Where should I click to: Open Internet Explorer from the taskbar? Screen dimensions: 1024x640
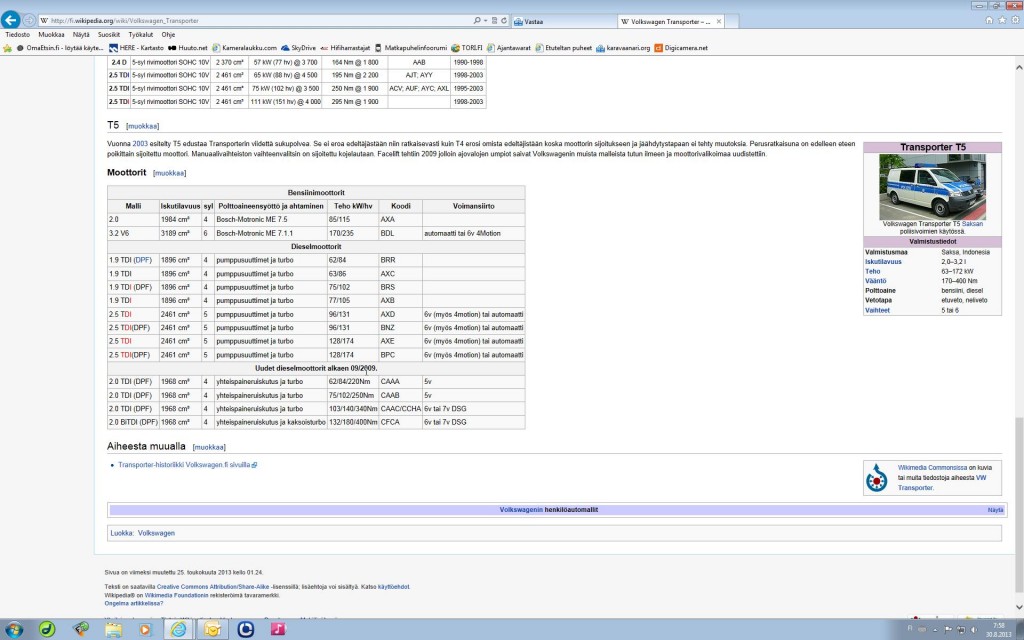click(179, 629)
